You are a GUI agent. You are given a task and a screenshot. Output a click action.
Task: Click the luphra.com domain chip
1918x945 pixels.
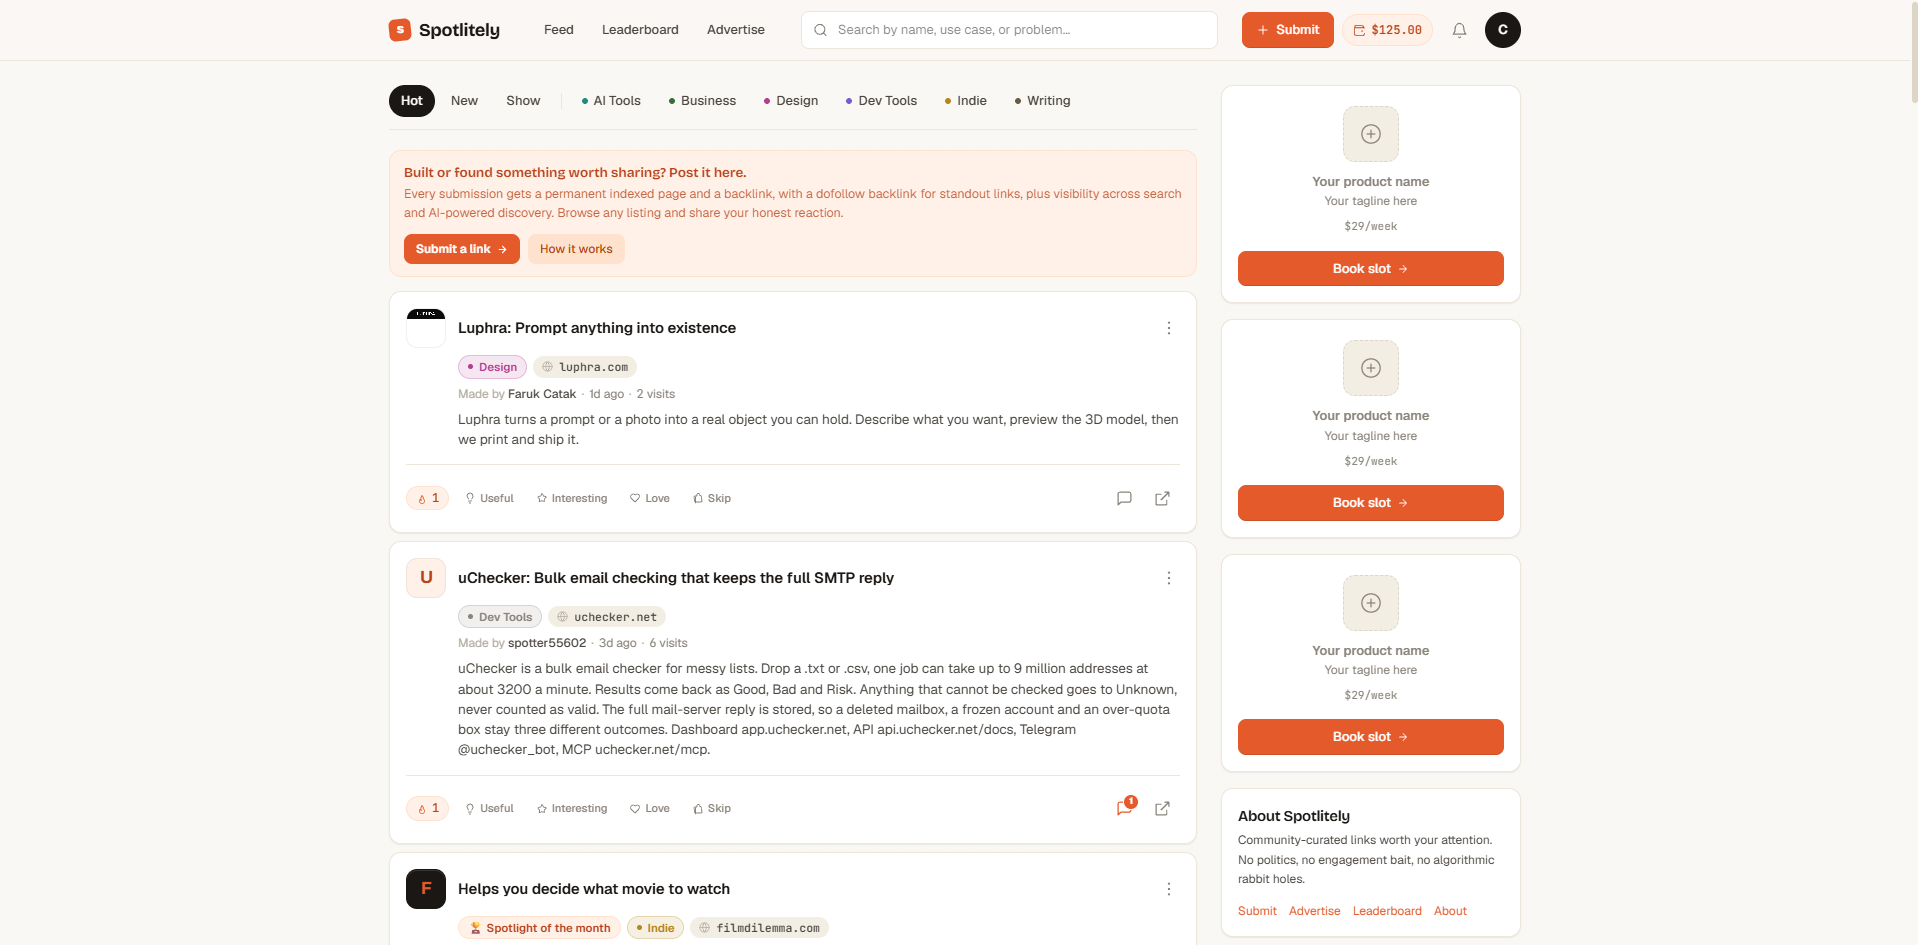click(585, 367)
